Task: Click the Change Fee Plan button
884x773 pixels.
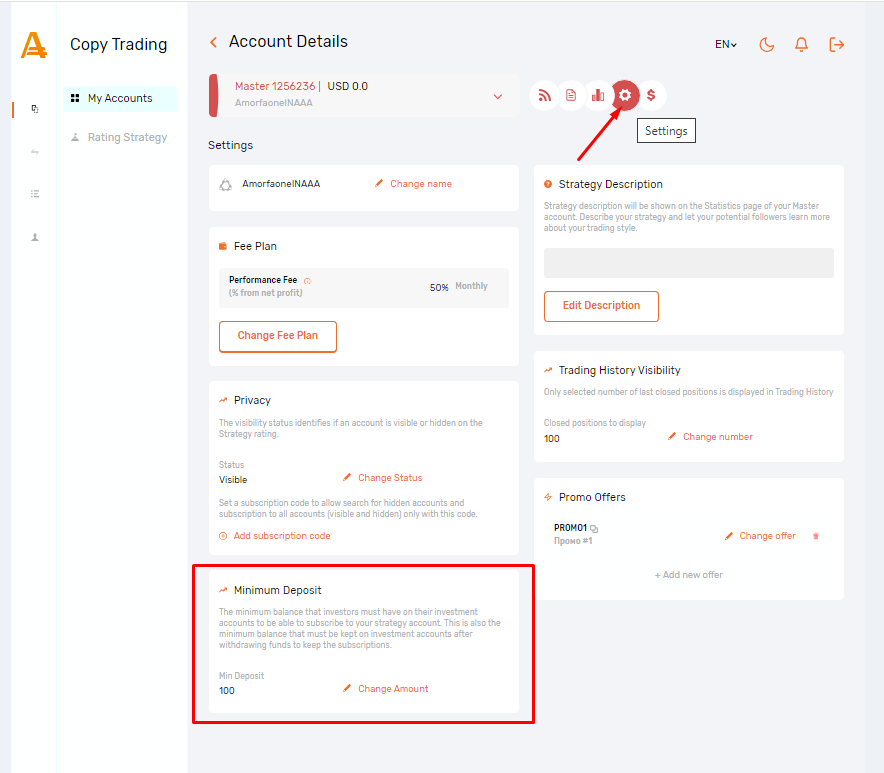Action: [x=278, y=336]
